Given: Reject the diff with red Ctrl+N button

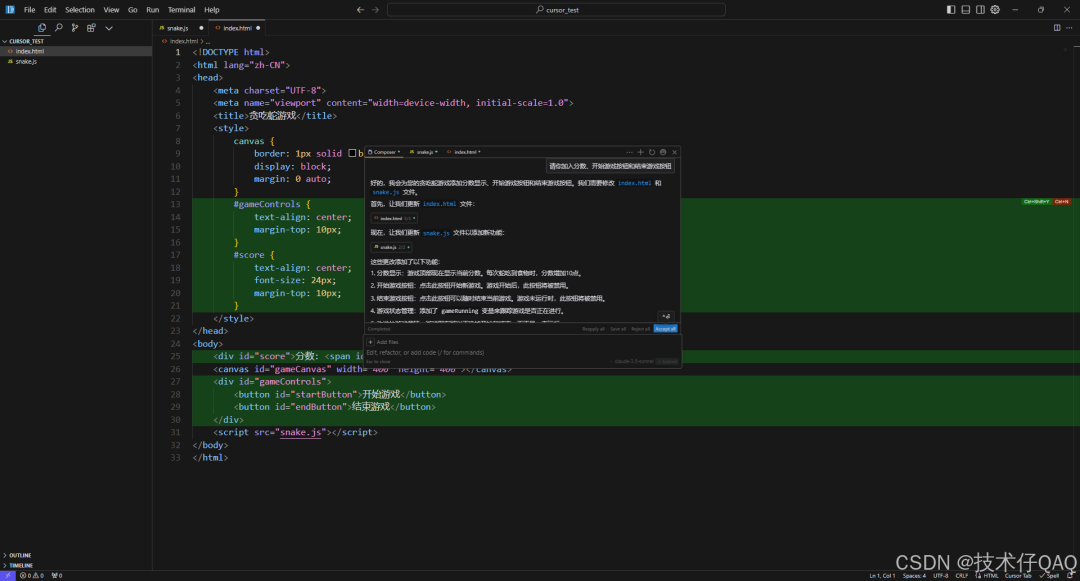Looking at the screenshot, I should [1061, 202].
